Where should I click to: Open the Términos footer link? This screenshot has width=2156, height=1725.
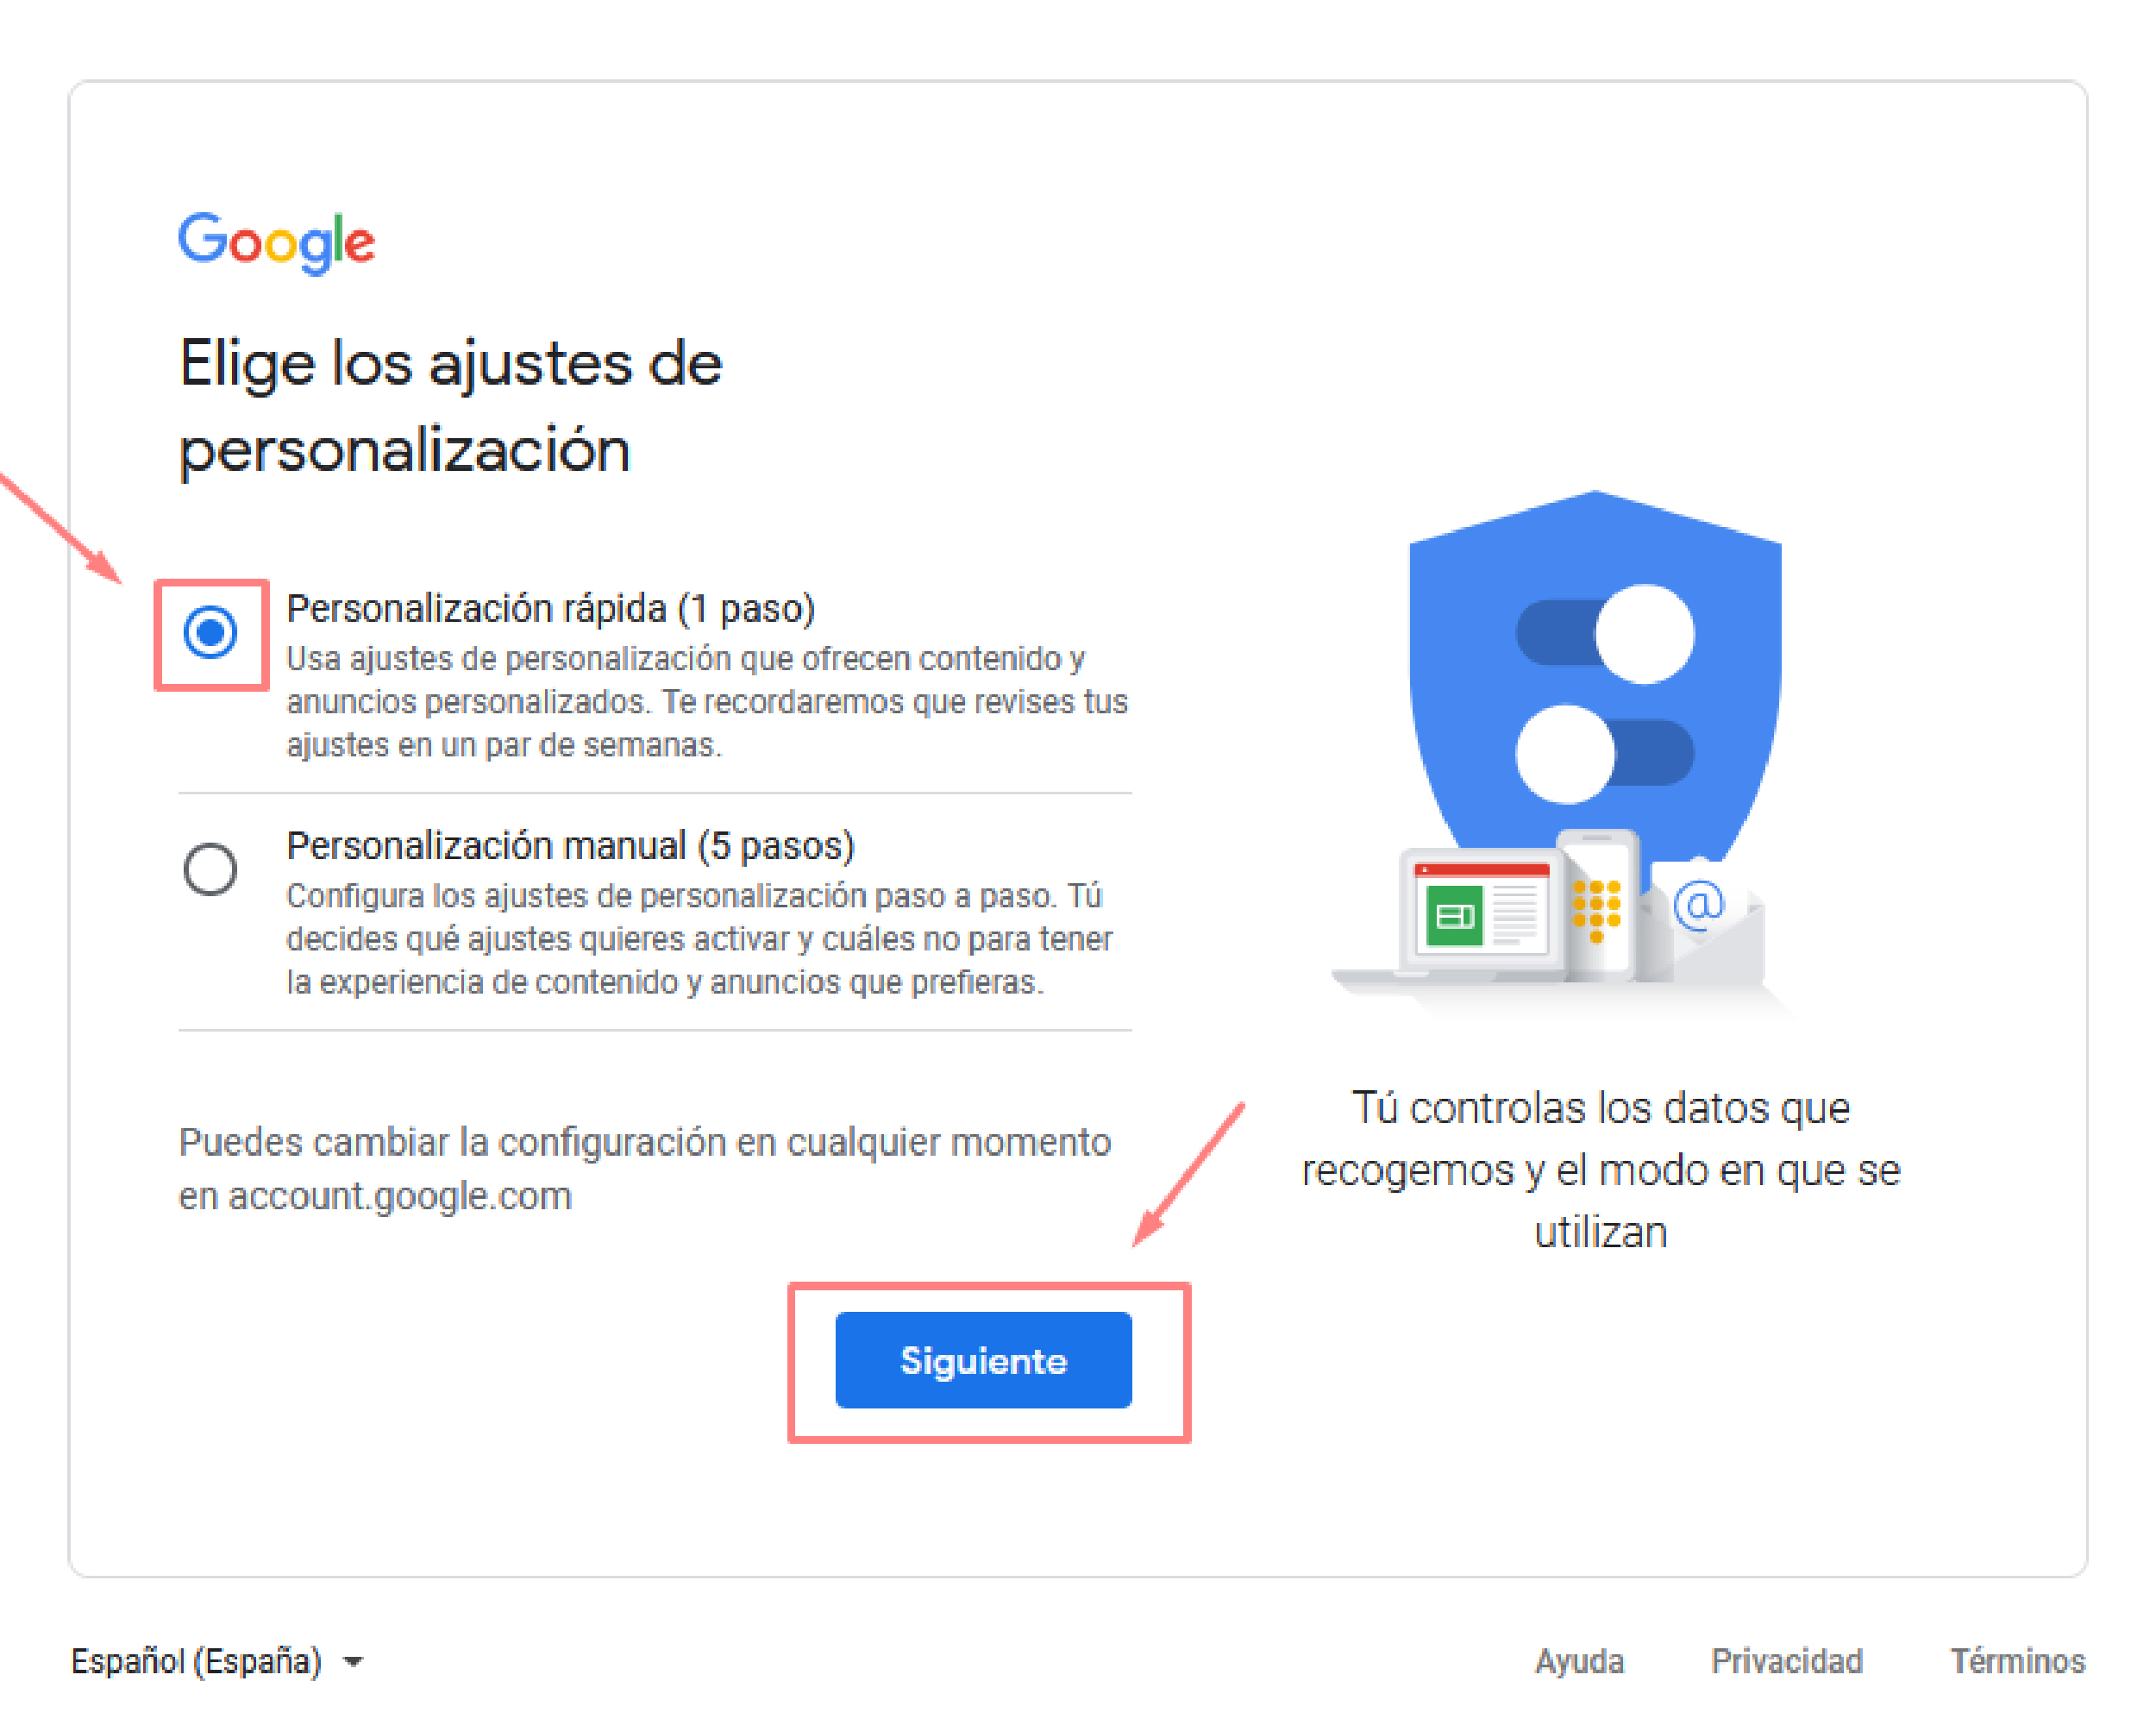coord(2018,1661)
